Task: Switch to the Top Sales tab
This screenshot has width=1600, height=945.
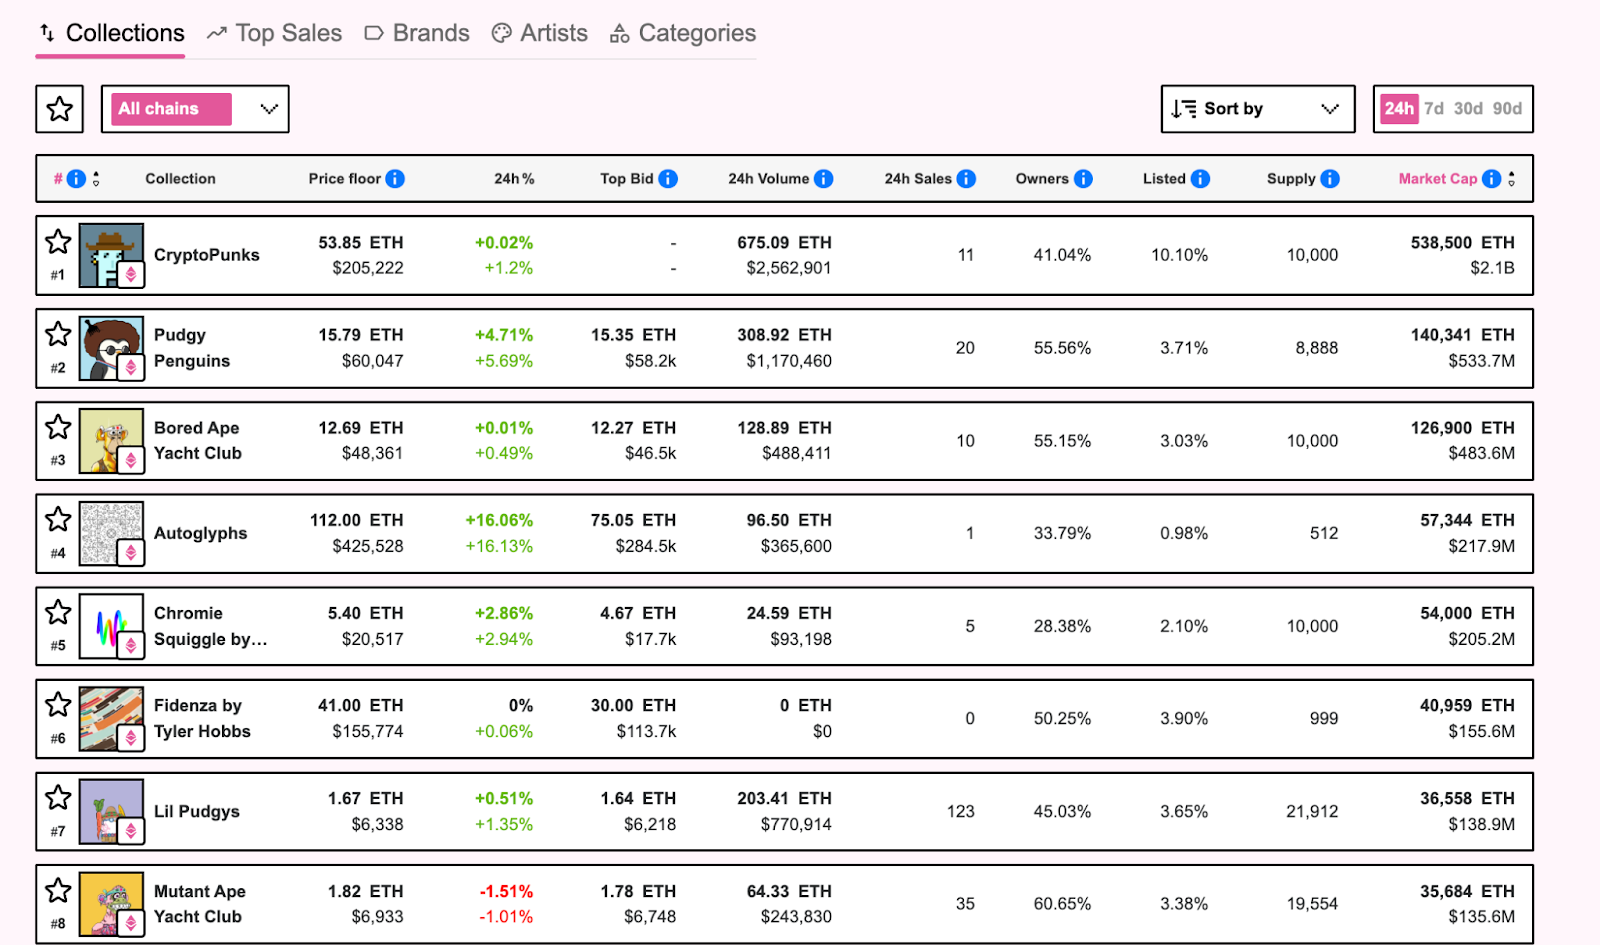Action: point(274,33)
